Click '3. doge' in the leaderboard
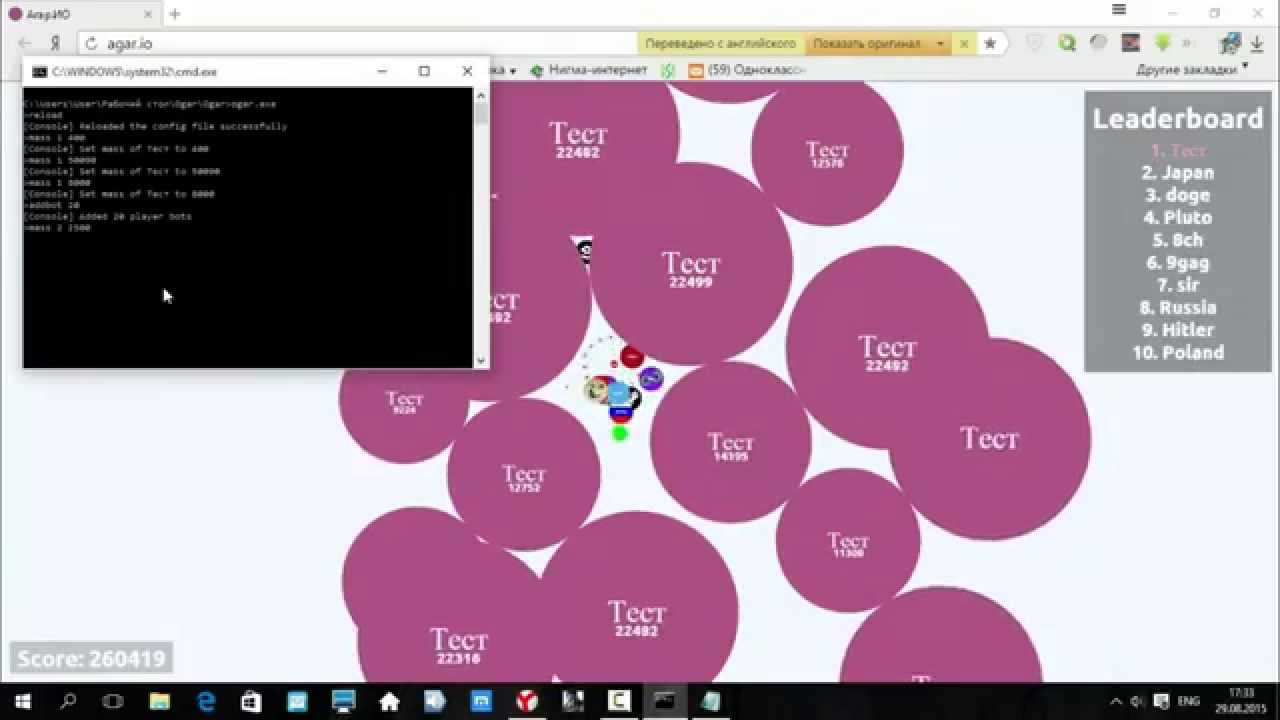This screenshot has width=1280, height=720. [x=1178, y=195]
